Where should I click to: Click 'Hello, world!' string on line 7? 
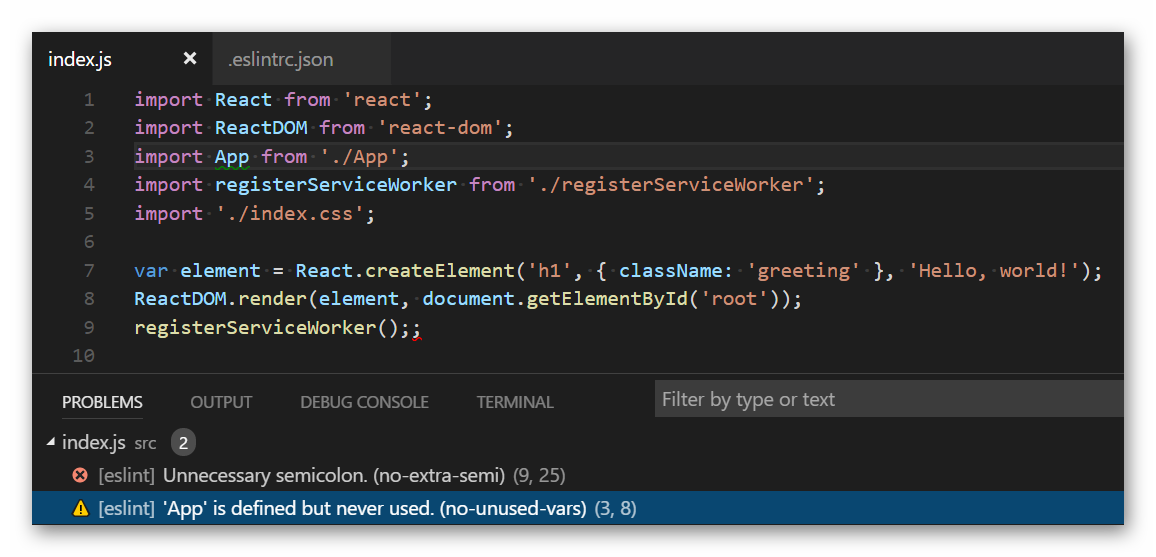click(994, 271)
